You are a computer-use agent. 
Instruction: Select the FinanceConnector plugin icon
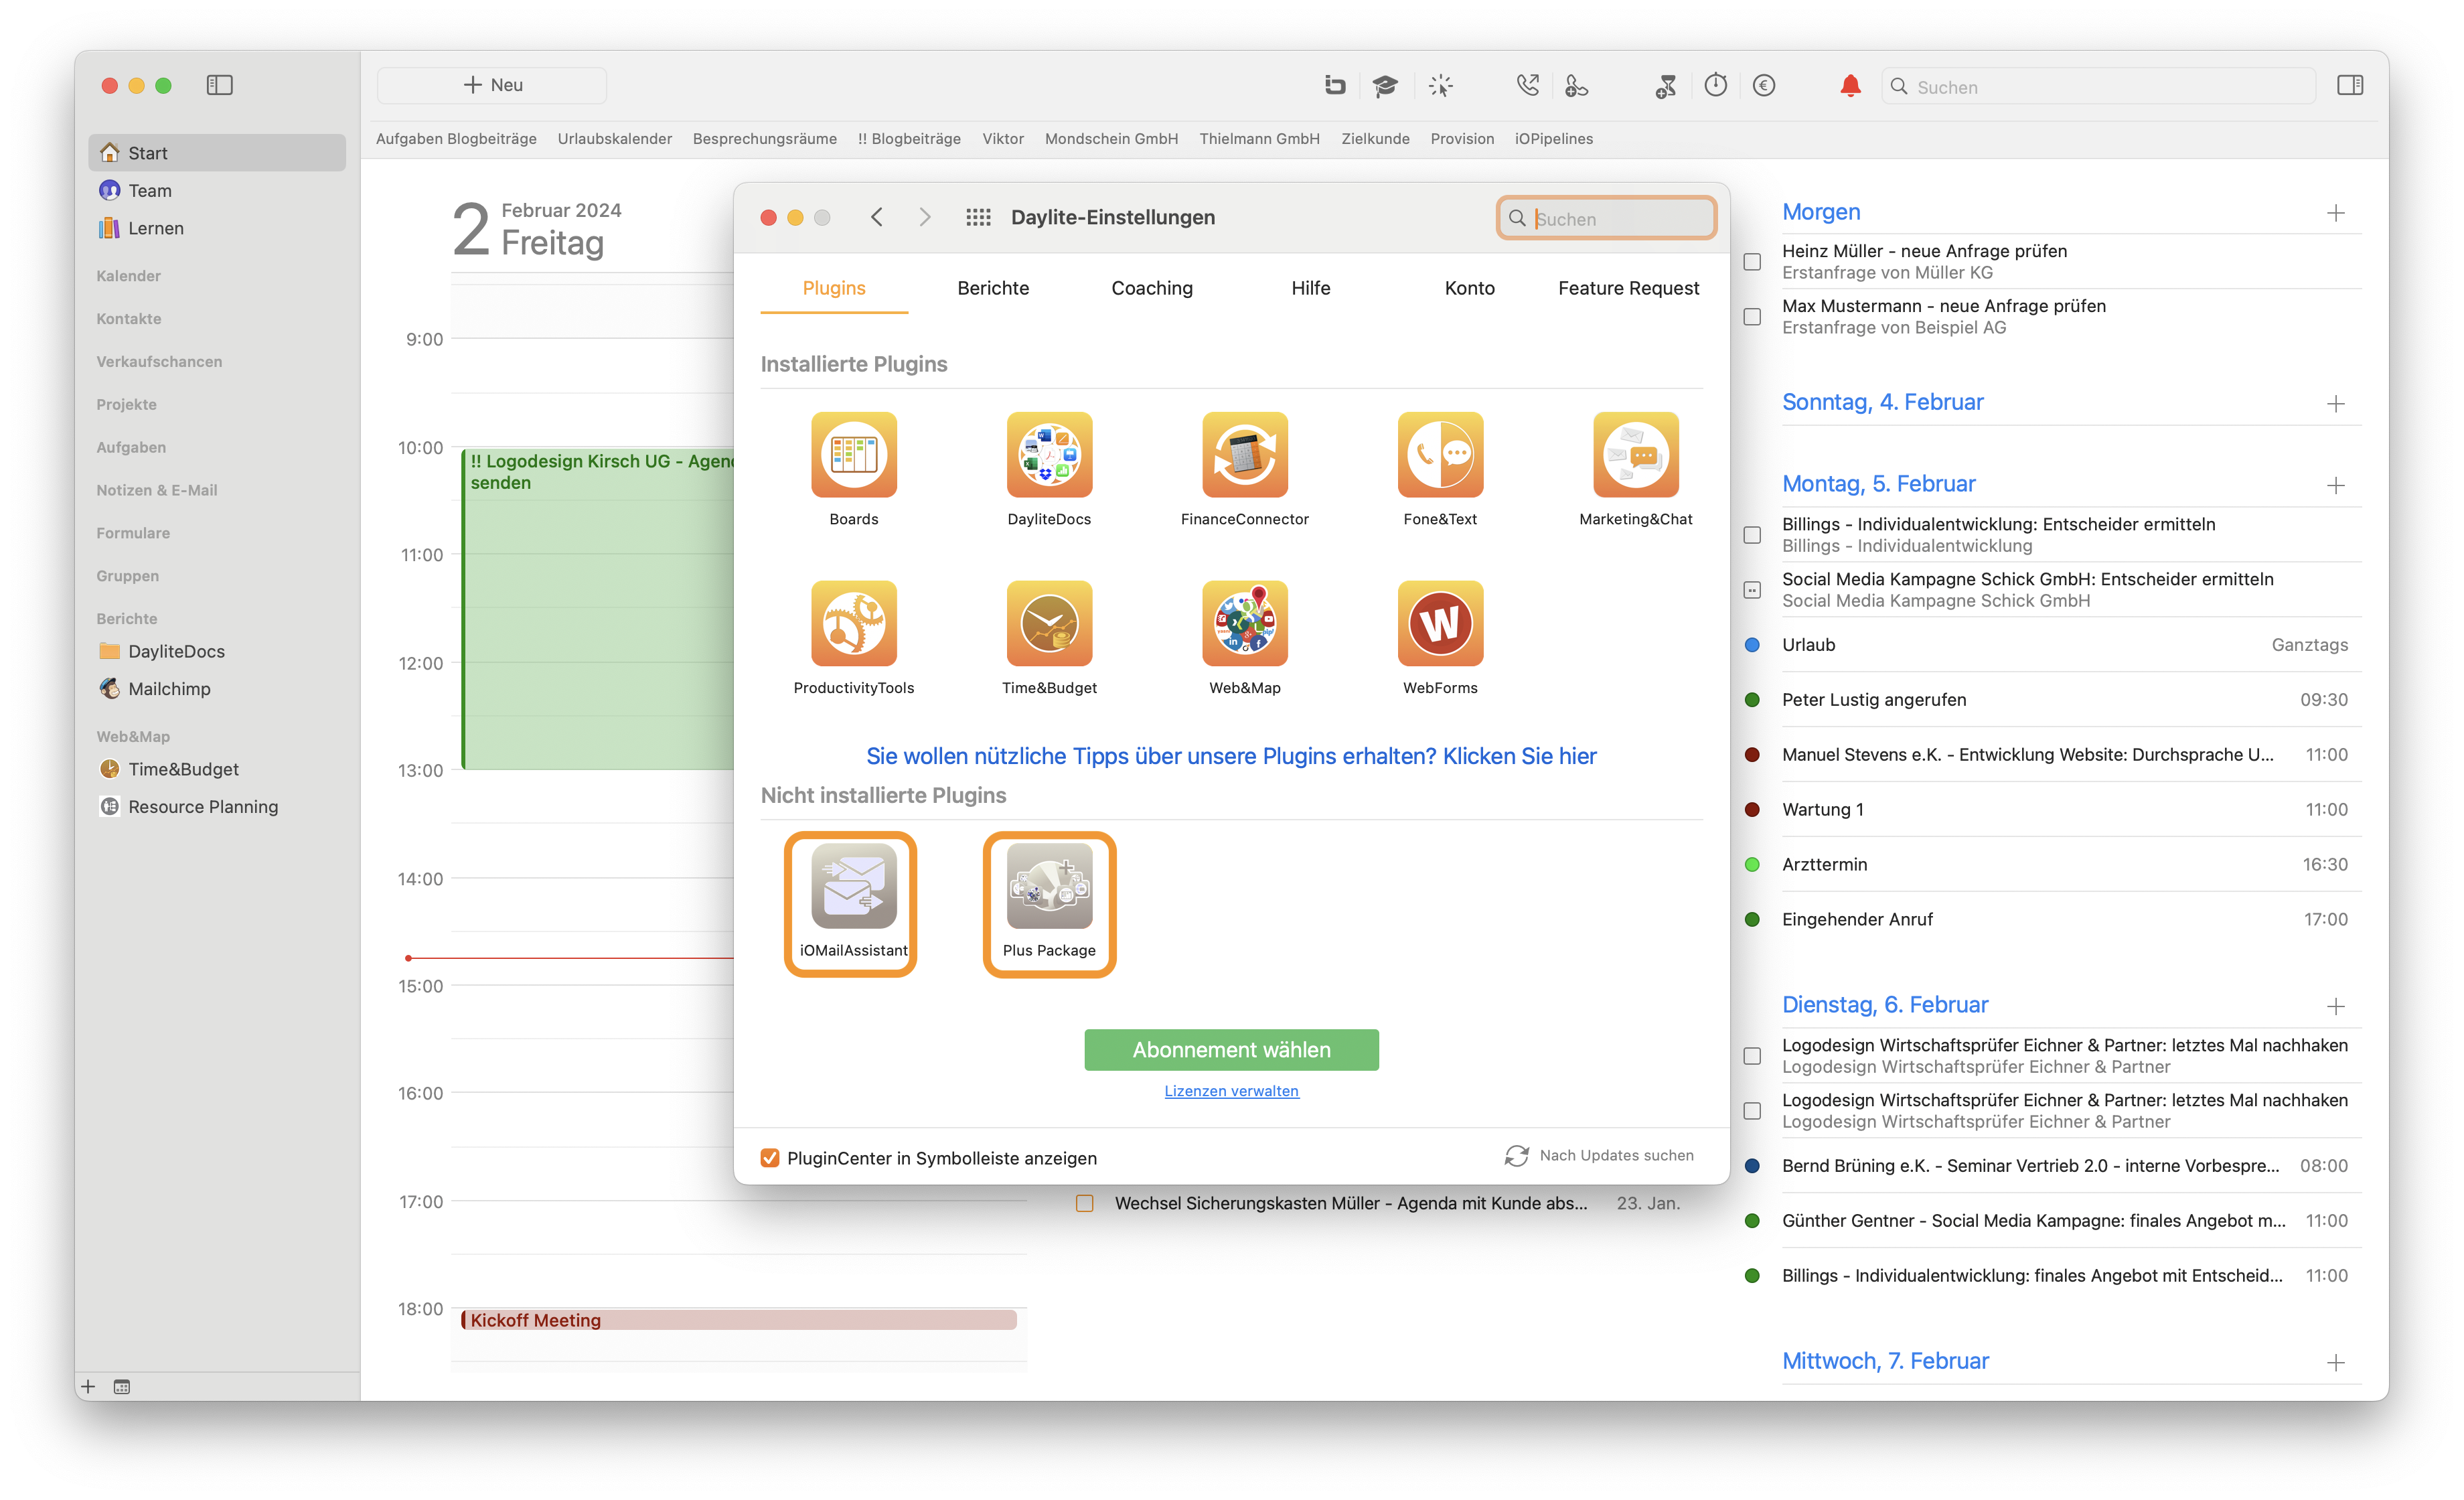coord(1244,455)
